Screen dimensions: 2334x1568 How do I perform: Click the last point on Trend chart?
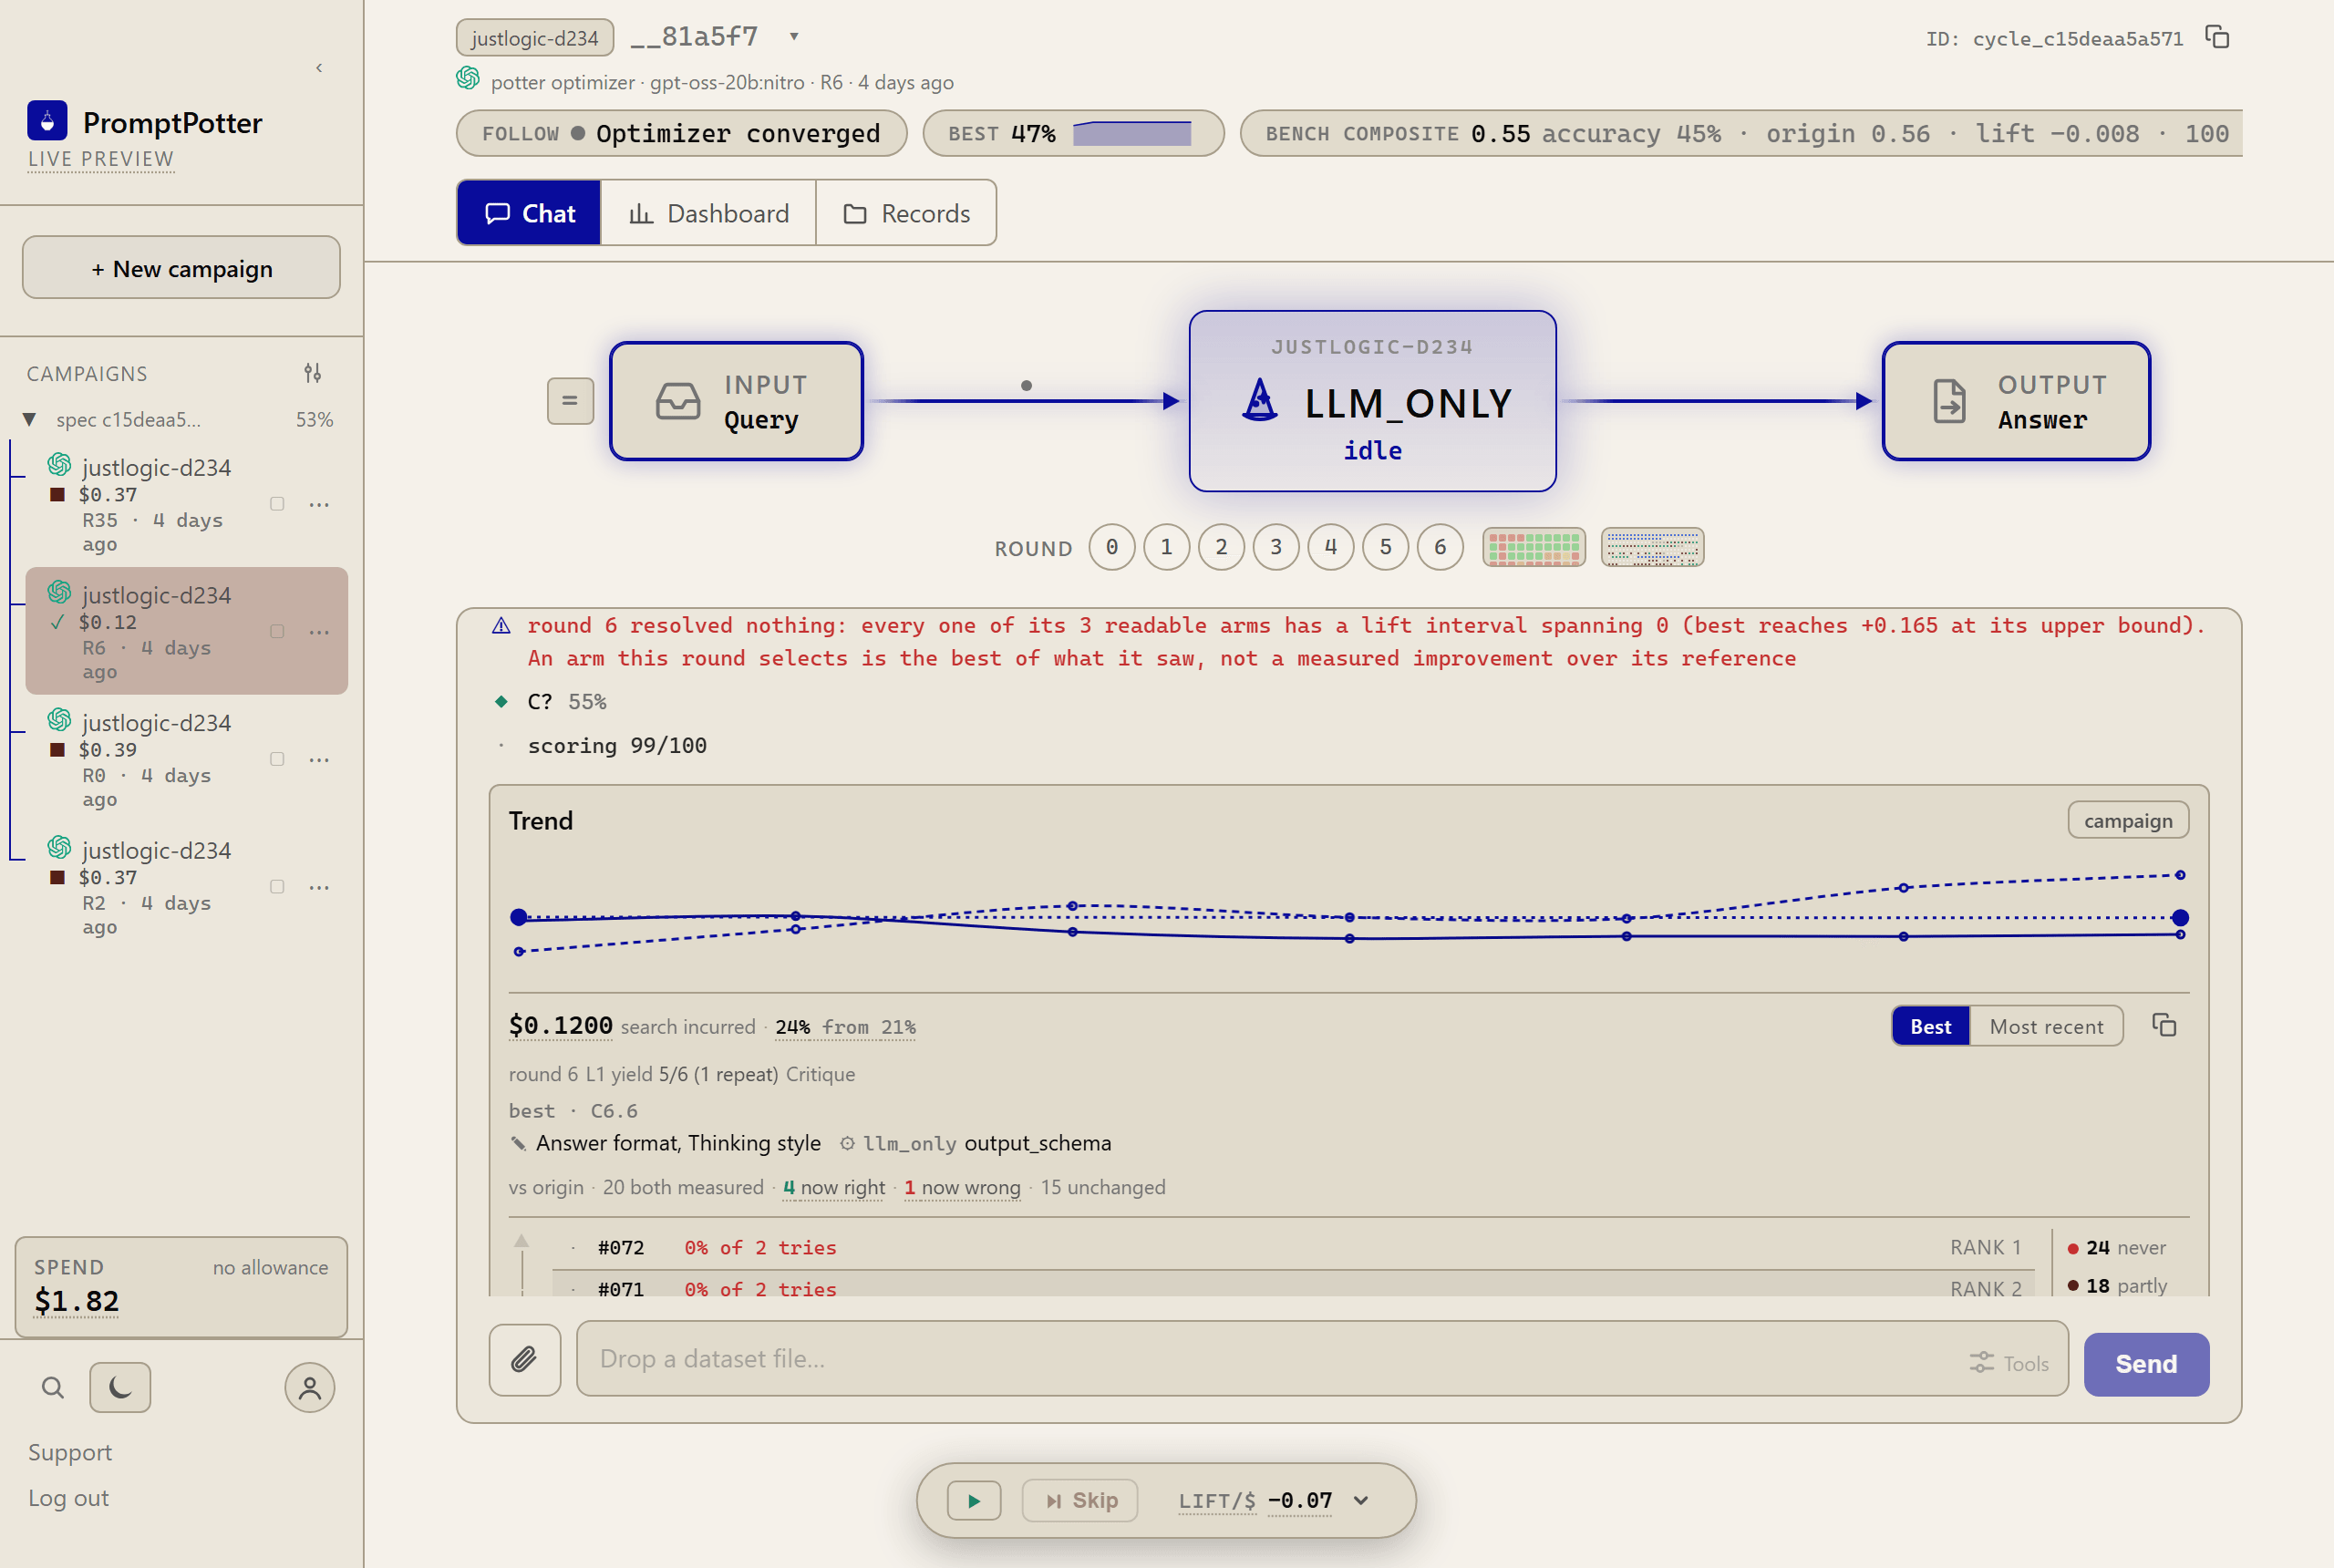coord(2180,917)
